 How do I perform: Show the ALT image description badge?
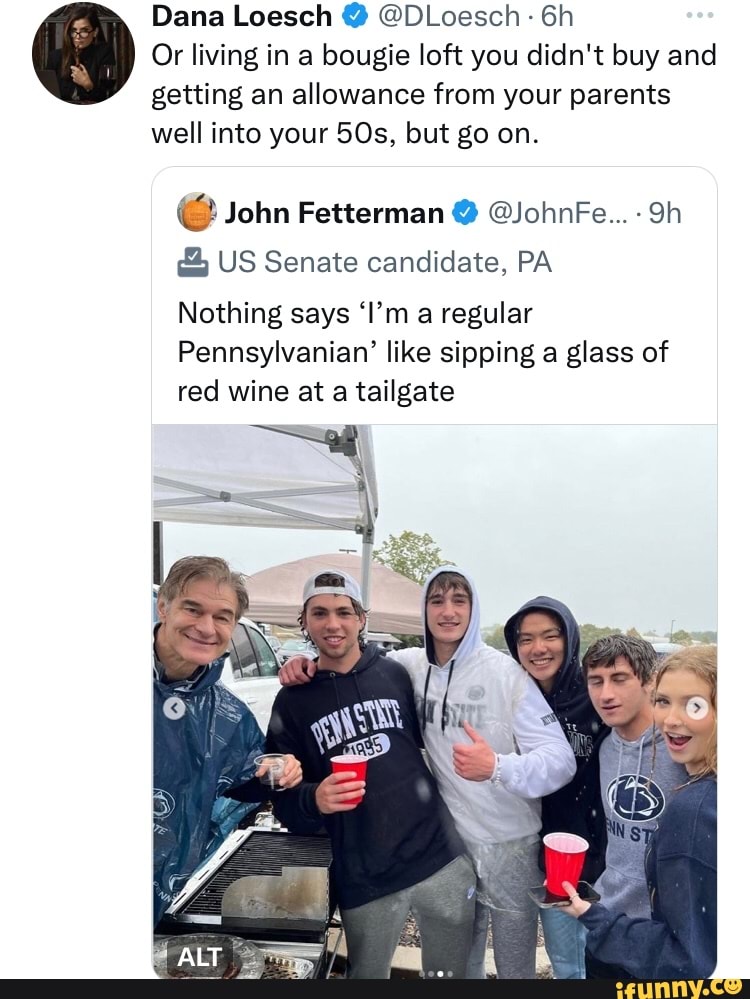click(x=199, y=956)
